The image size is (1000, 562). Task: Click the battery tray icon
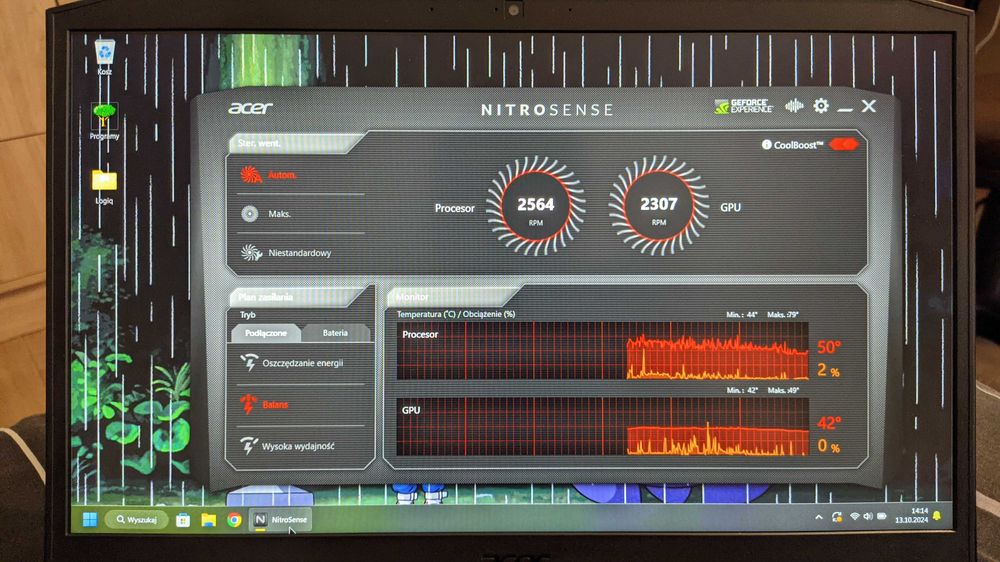(x=882, y=517)
